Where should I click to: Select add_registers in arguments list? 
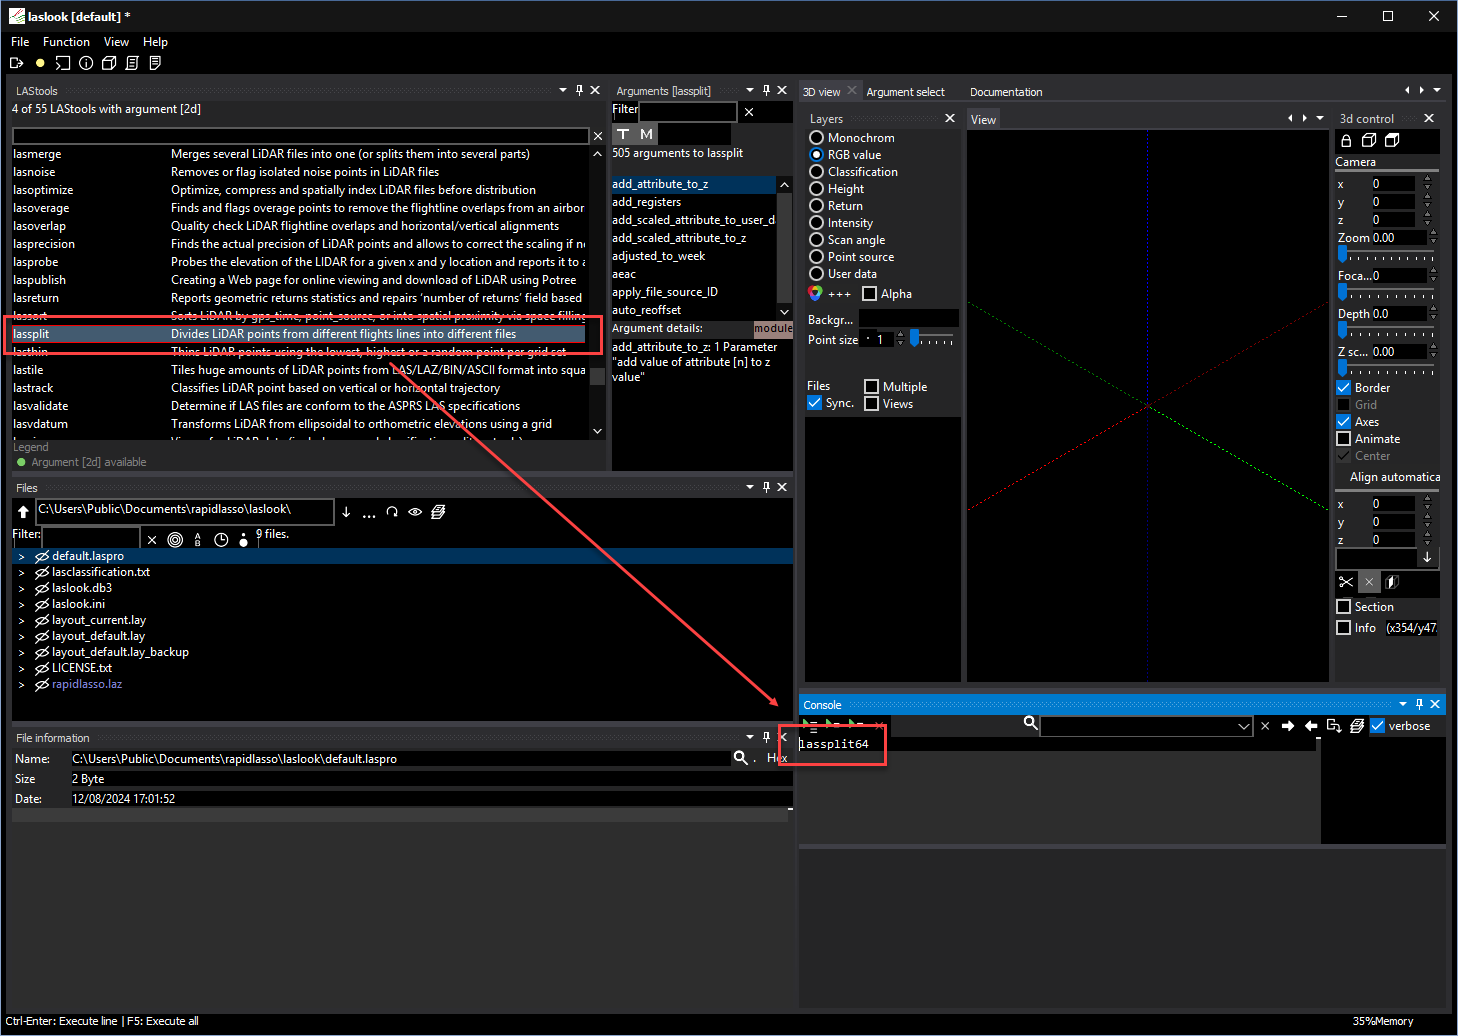click(x=646, y=202)
